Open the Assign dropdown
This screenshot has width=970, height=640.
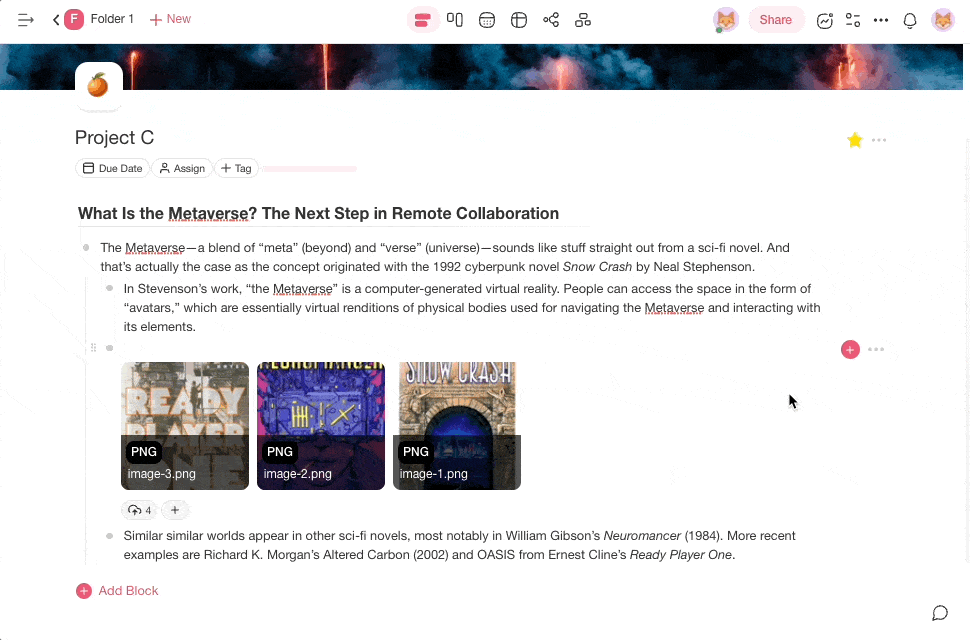coord(182,168)
